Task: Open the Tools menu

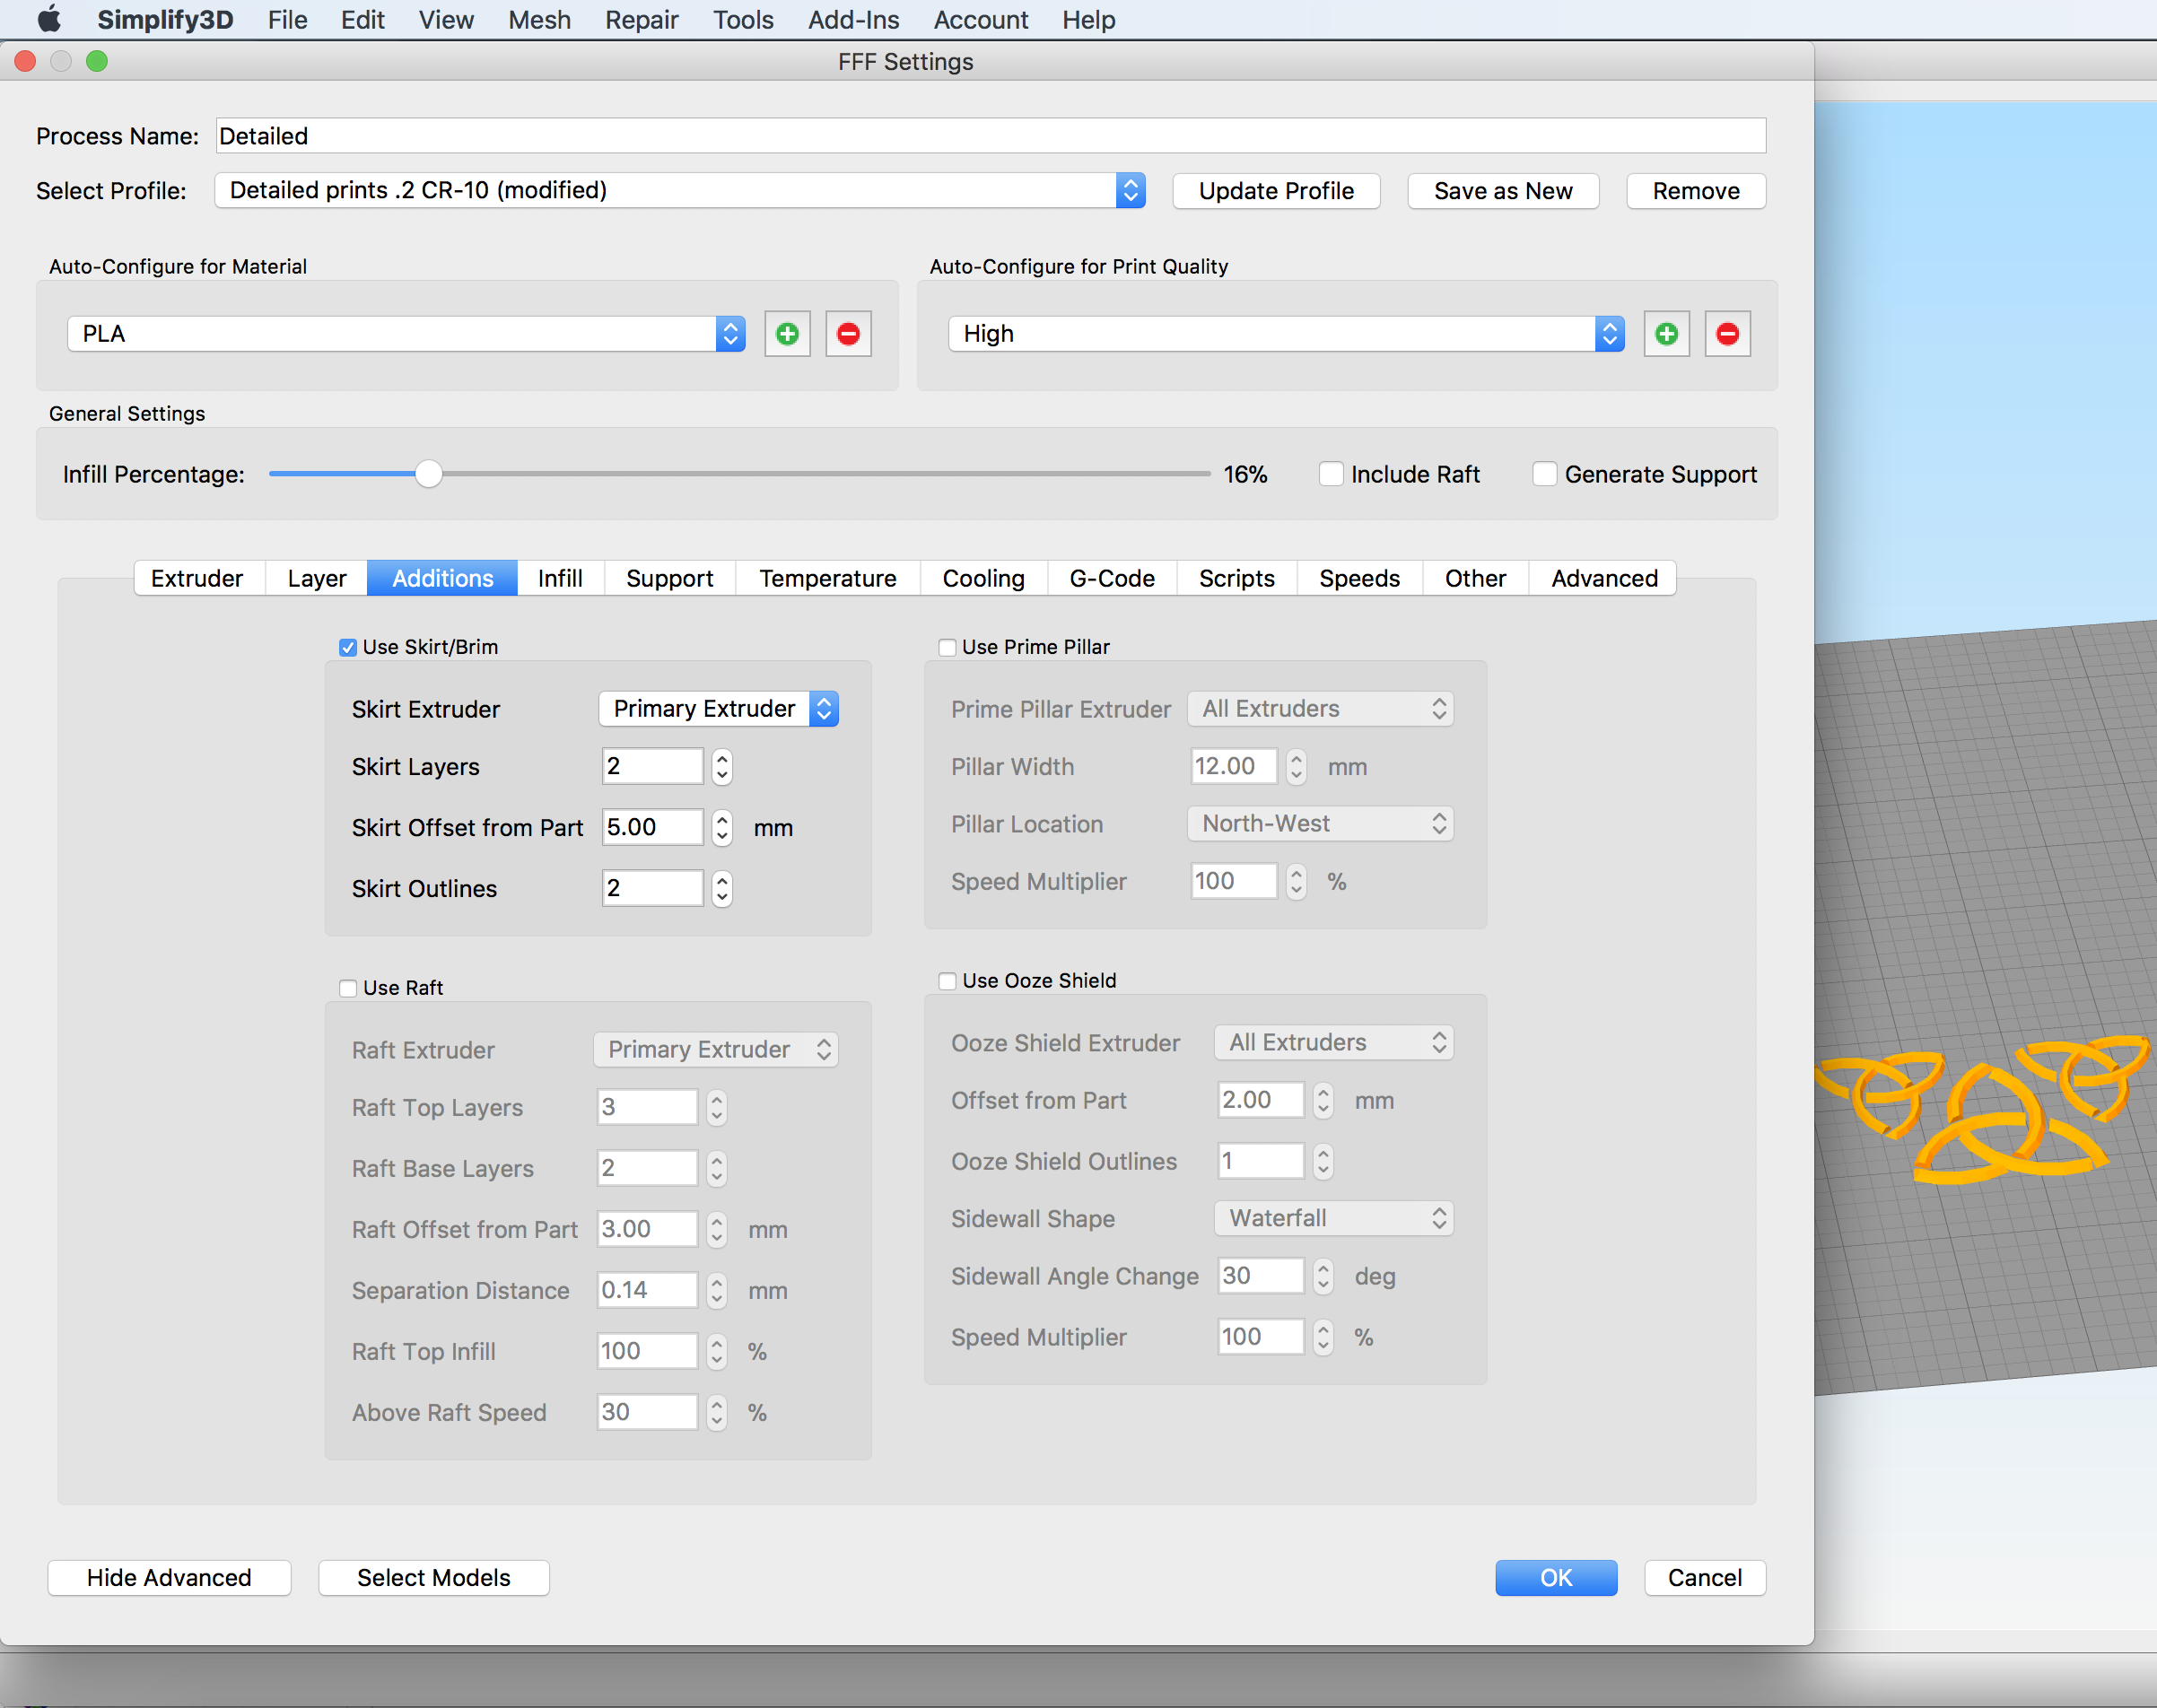Action: pos(743,20)
